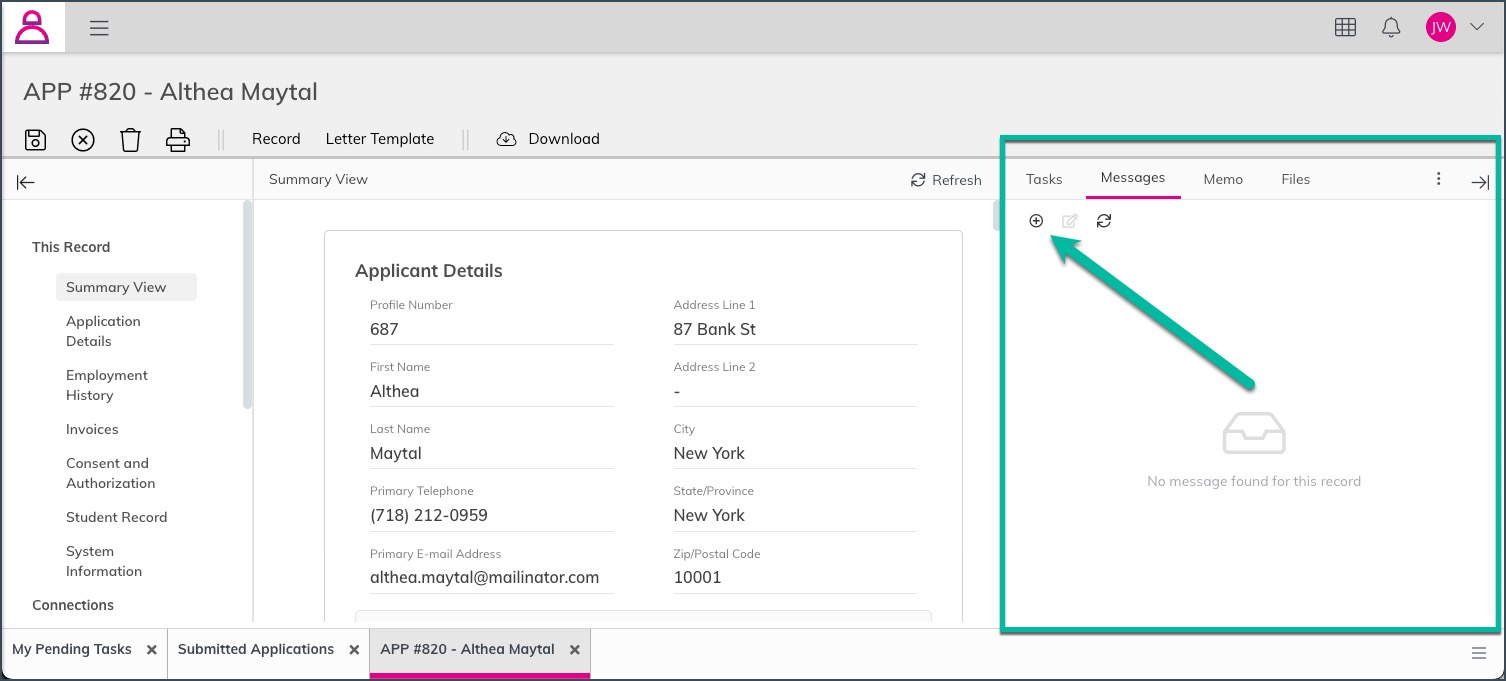Screen dimensions: 1506x681
Task: Click the empty inbox tray icon
Action: 1254,432
